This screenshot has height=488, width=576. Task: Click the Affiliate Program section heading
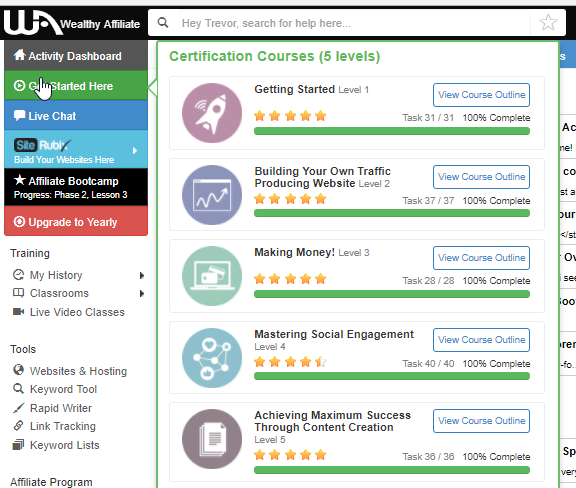pos(51,482)
